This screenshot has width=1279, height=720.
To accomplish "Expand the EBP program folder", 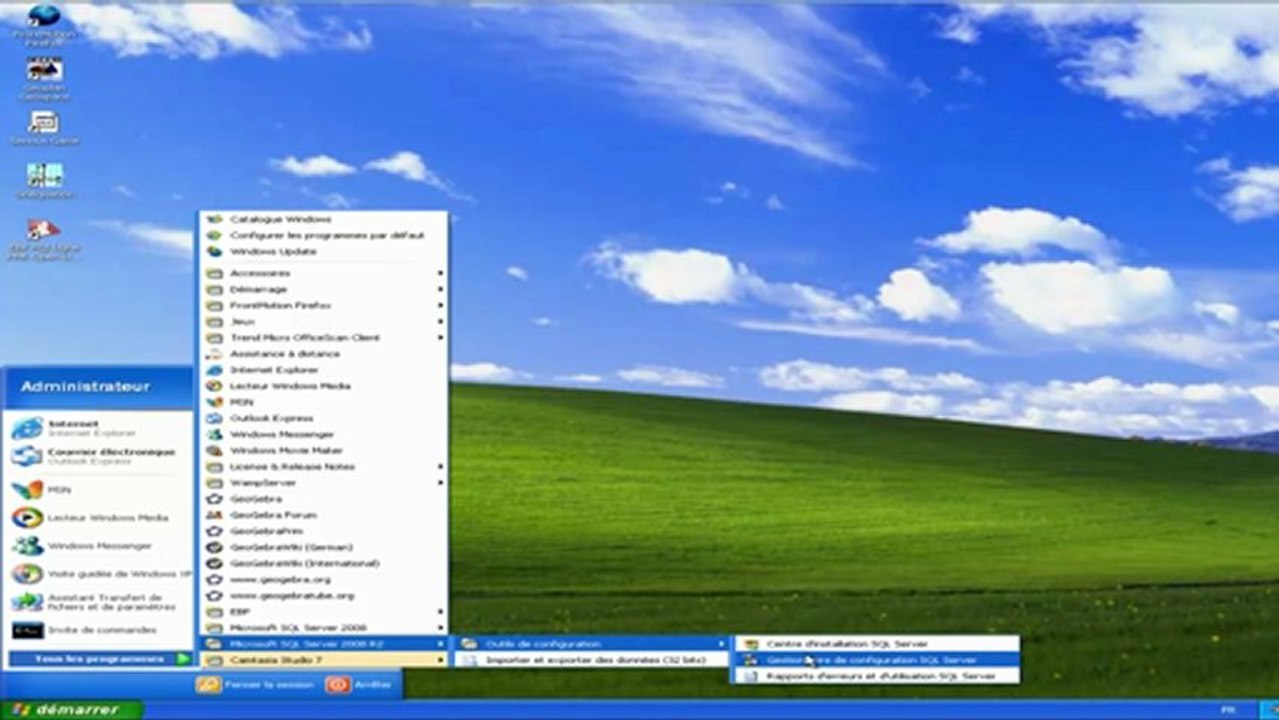I will coord(324,611).
